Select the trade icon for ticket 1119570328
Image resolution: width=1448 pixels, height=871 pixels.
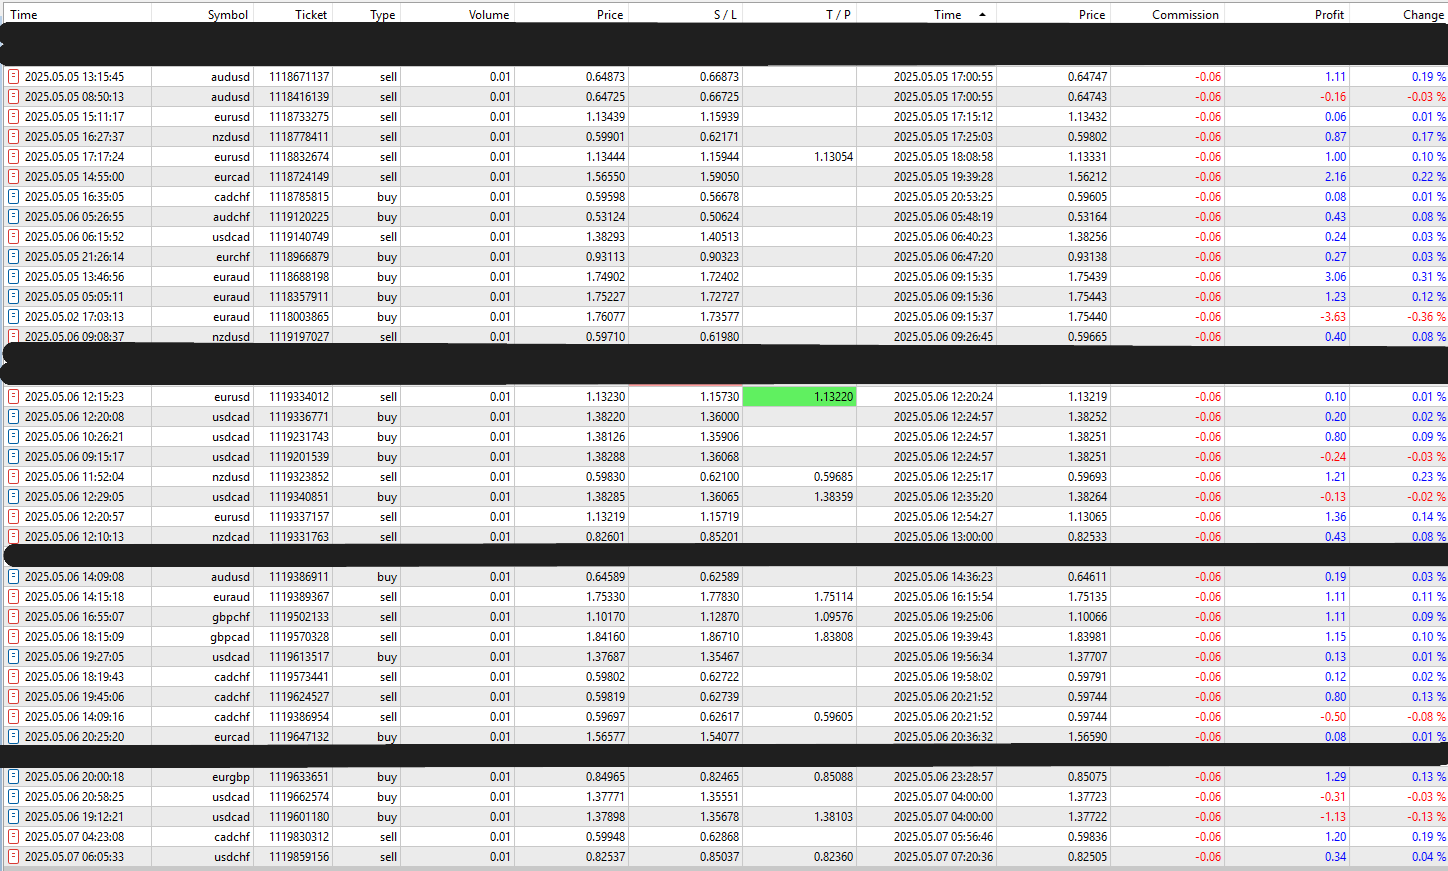click(x=13, y=637)
